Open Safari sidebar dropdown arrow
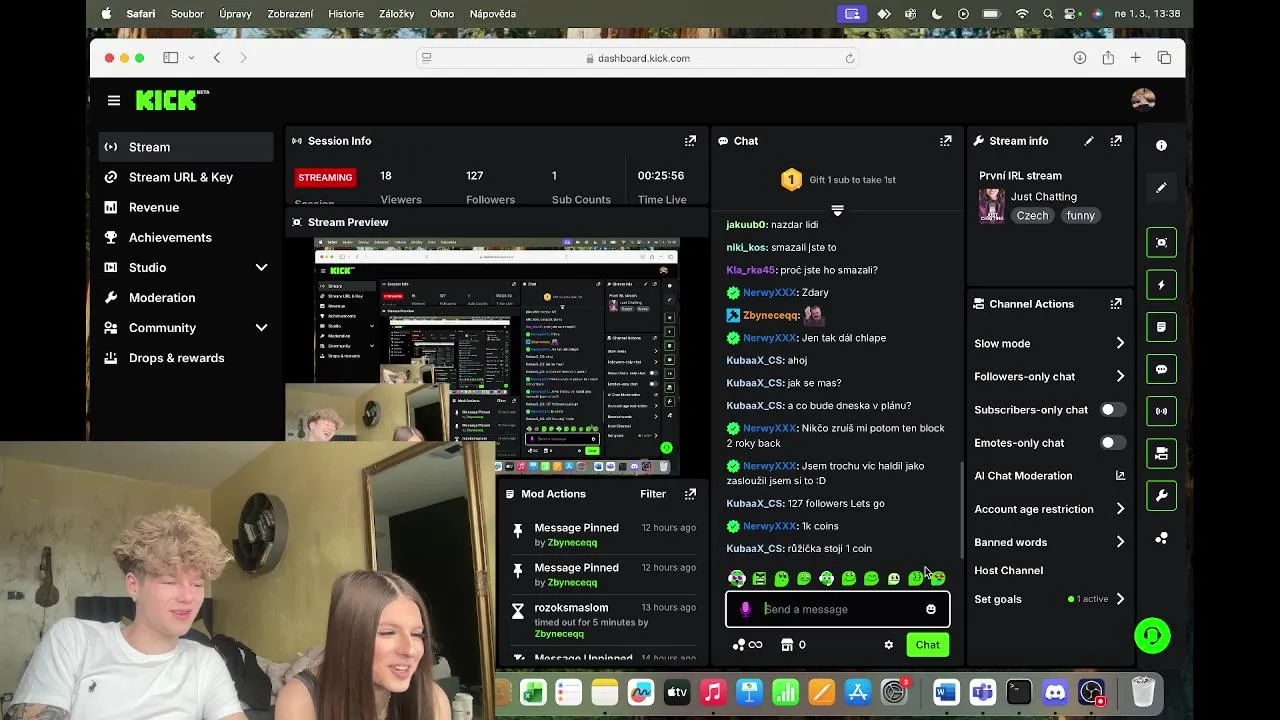Screen dimensions: 1280x720 [191, 58]
